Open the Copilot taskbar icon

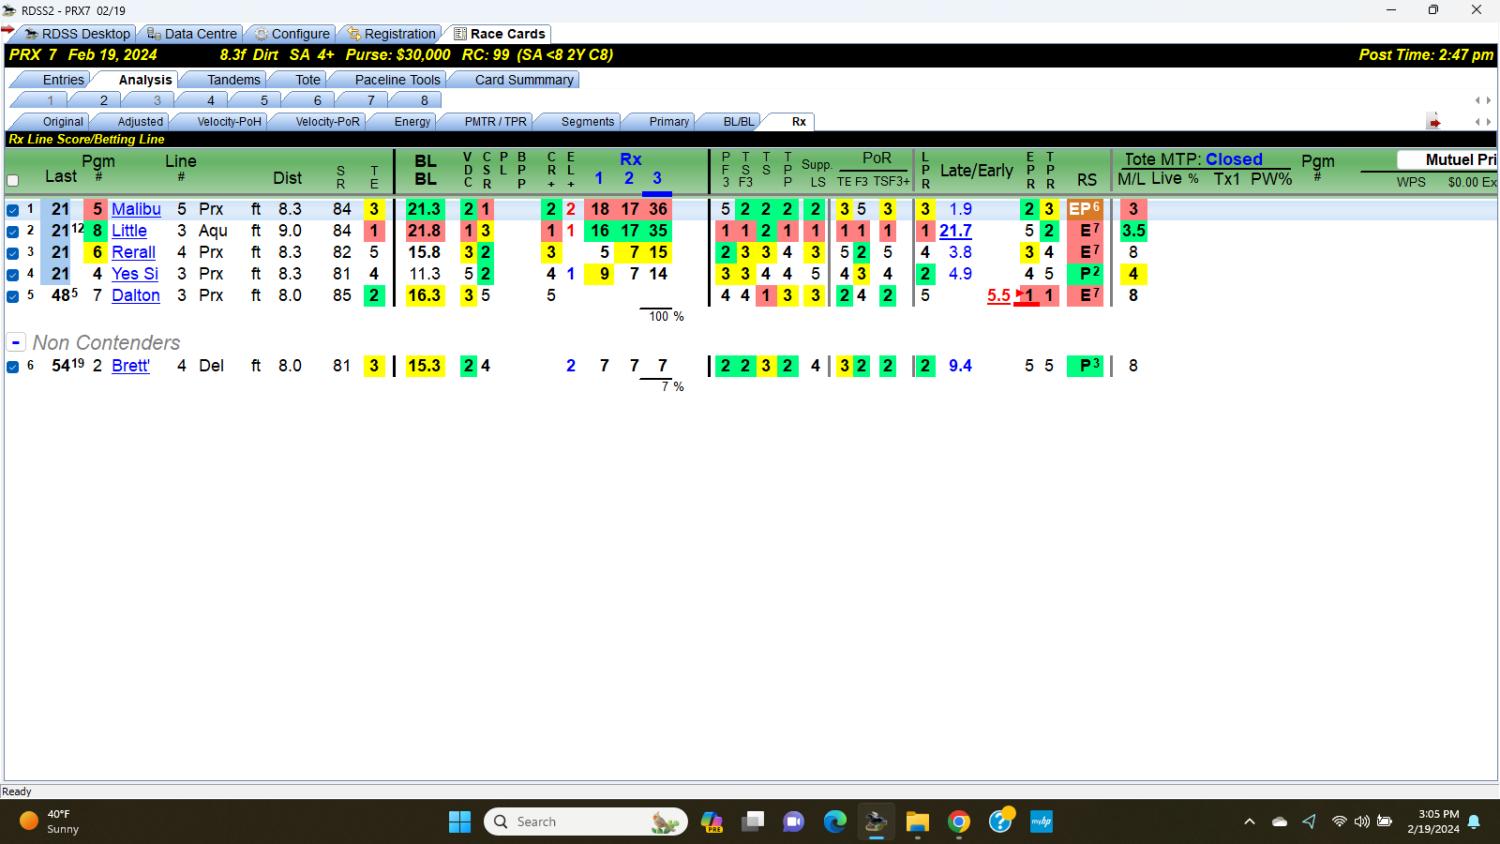point(712,822)
